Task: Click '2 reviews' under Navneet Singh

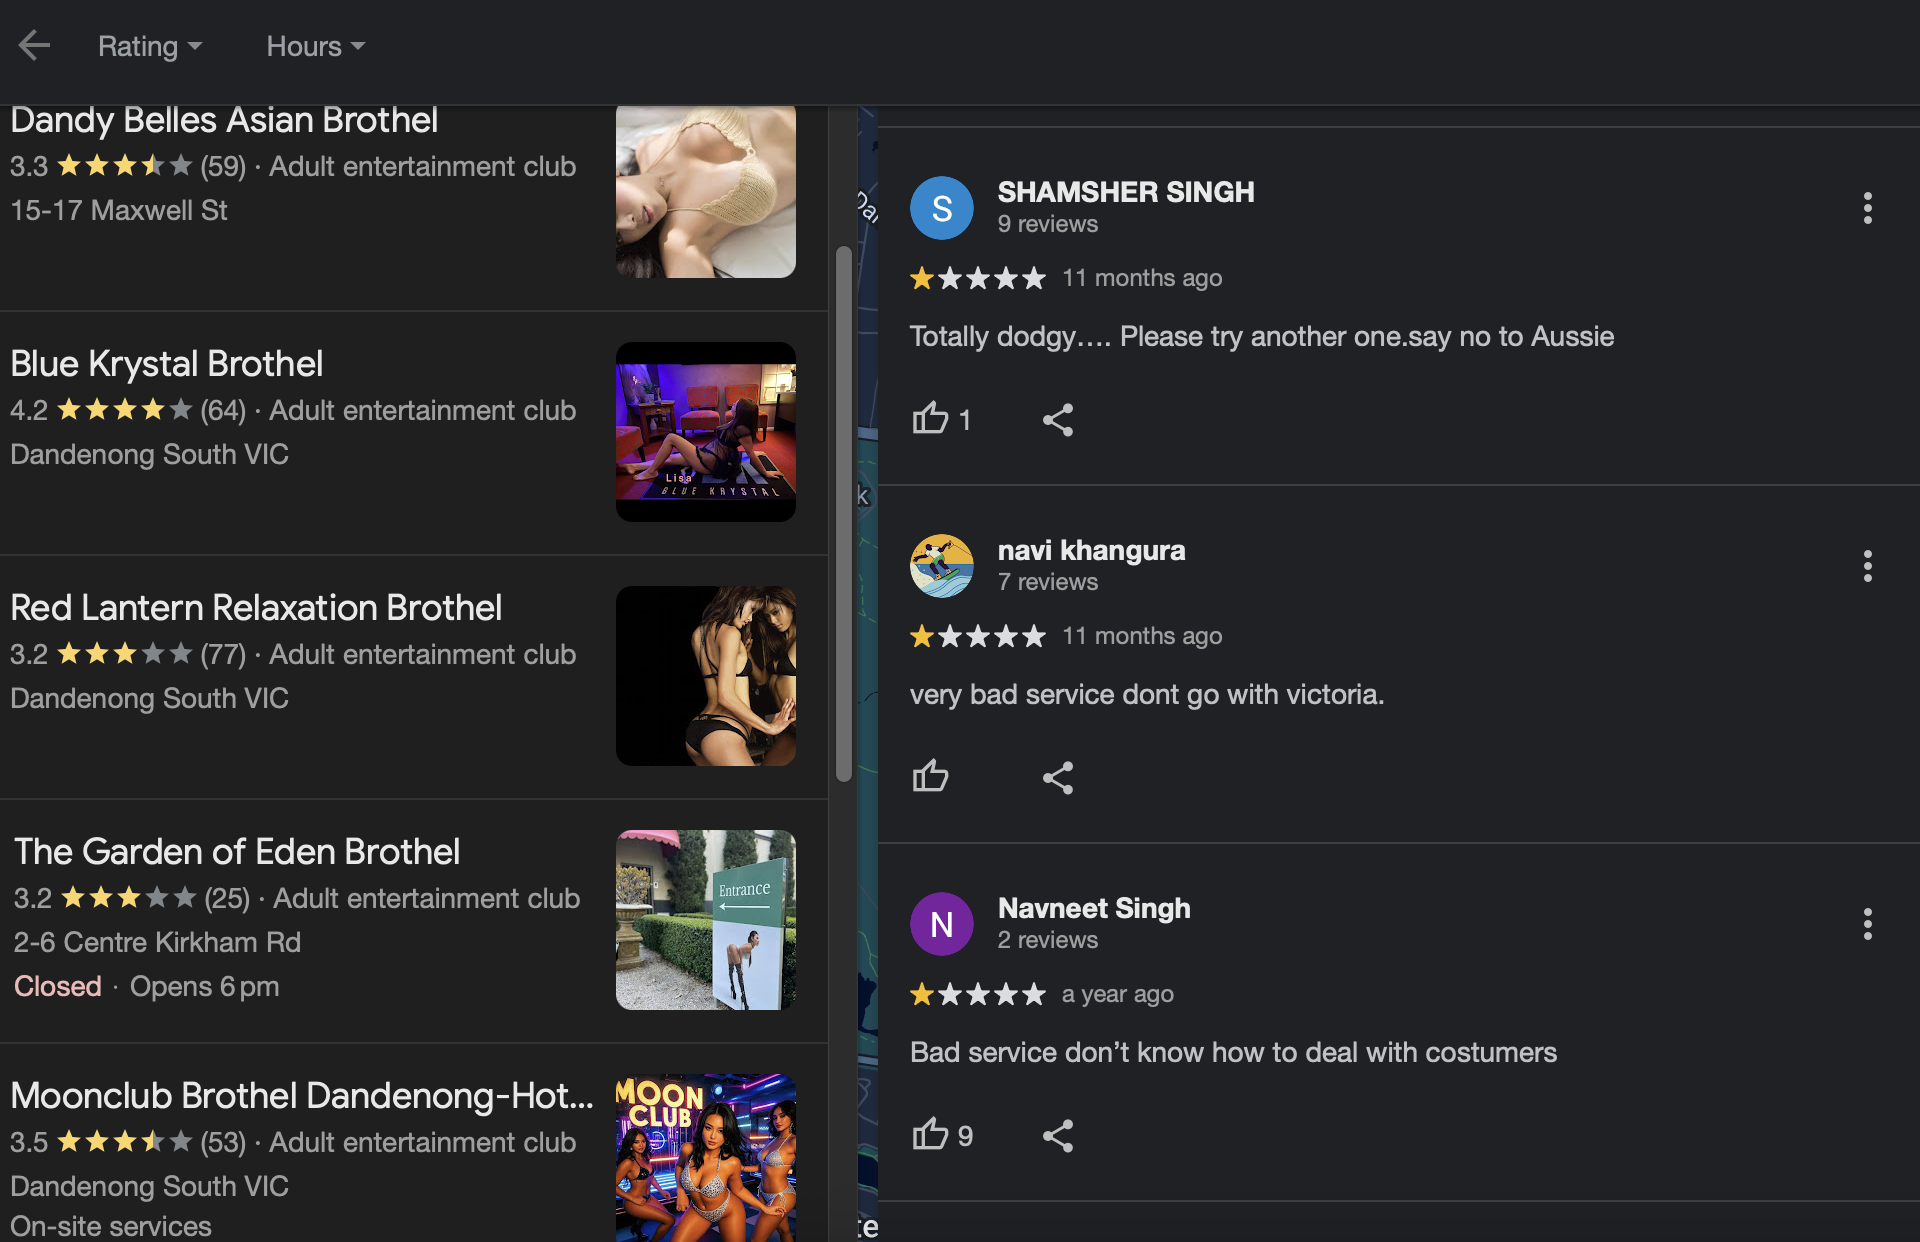Action: click(1047, 940)
